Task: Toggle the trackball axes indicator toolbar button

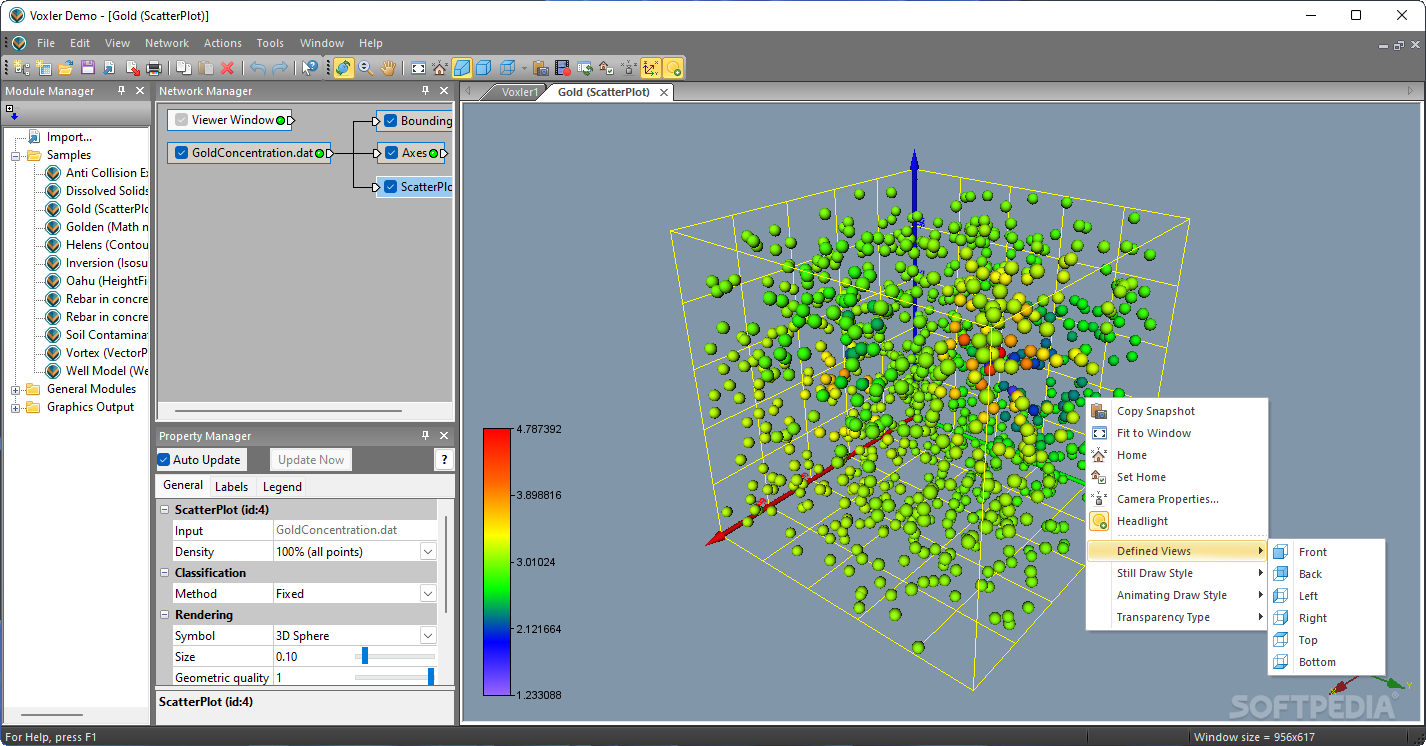Action: tap(650, 68)
